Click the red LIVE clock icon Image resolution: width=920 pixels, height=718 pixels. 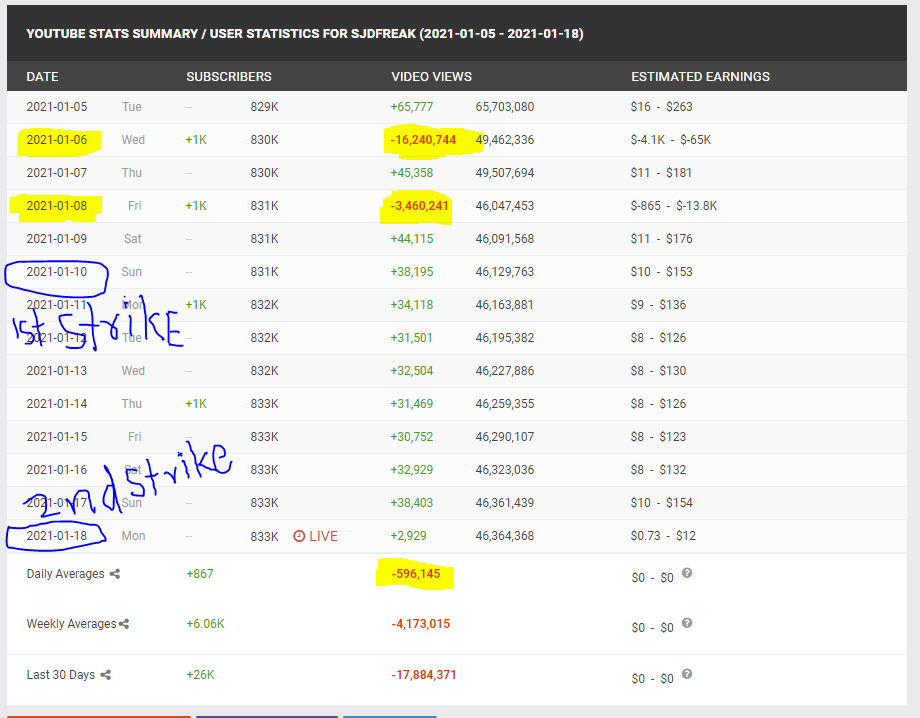click(x=299, y=536)
